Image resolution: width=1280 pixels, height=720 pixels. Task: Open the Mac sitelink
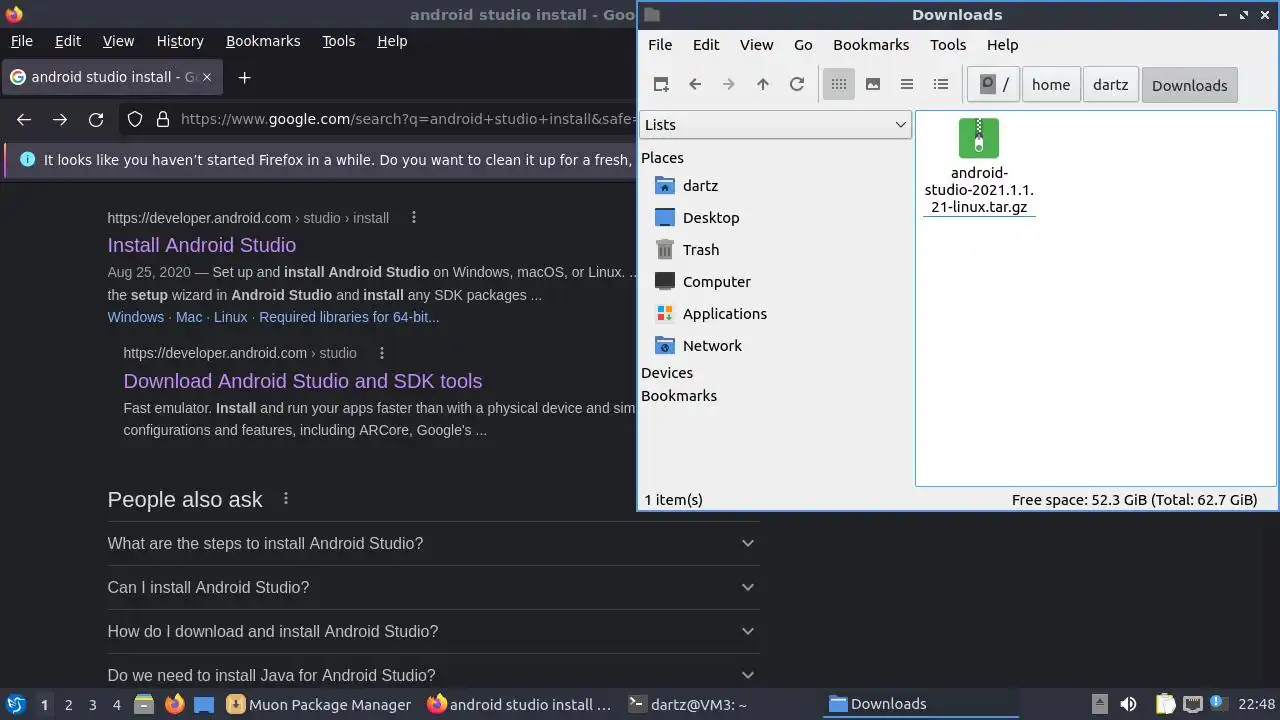189,317
